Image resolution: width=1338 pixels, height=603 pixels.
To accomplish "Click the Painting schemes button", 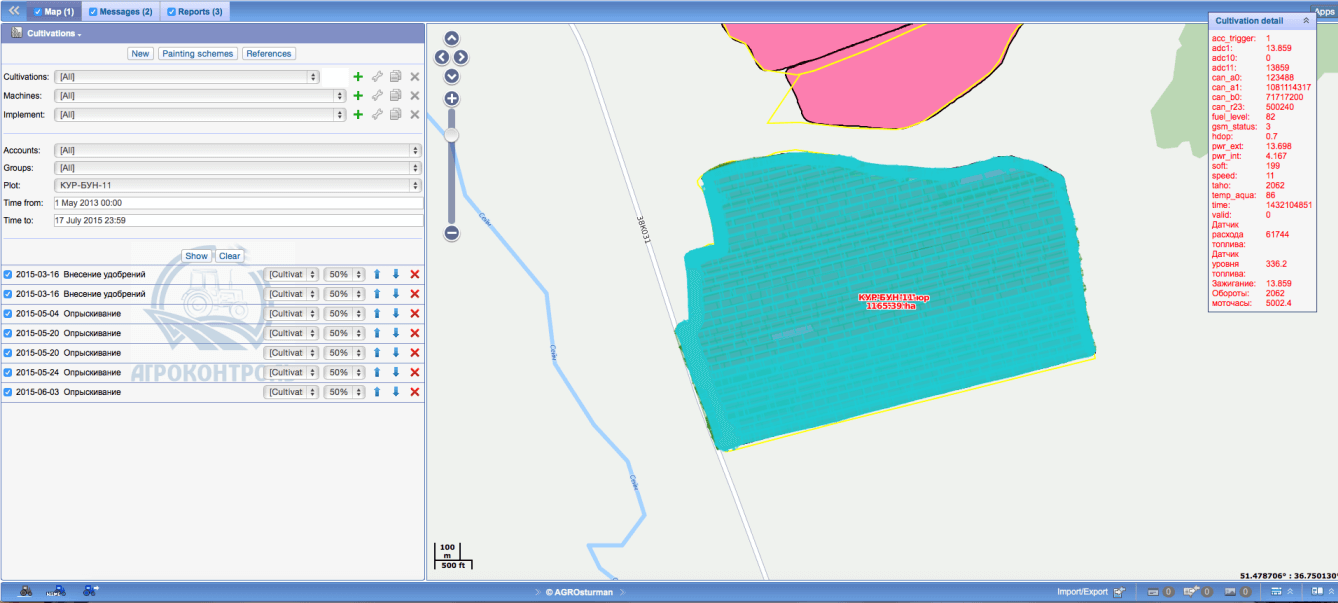I will tap(197, 54).
